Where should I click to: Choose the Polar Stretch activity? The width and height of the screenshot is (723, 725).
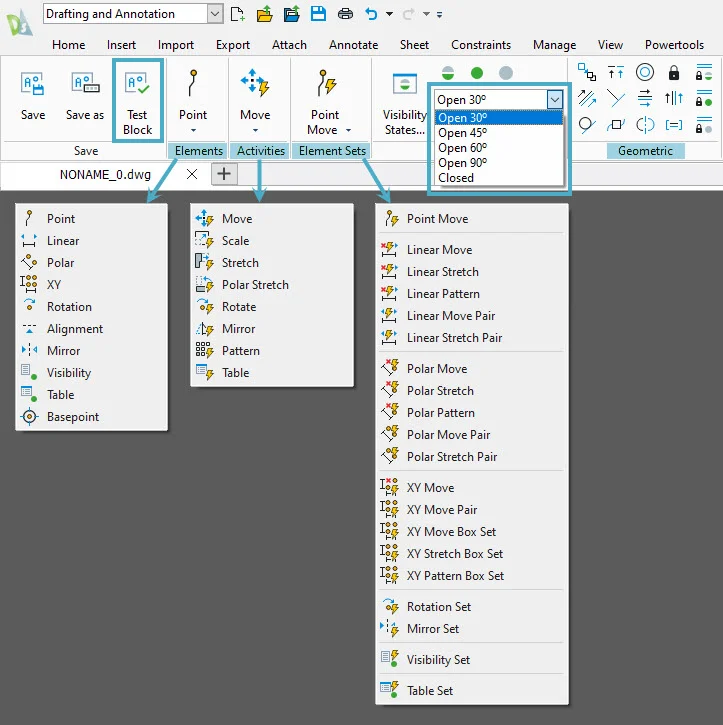(x=255, y=285)
